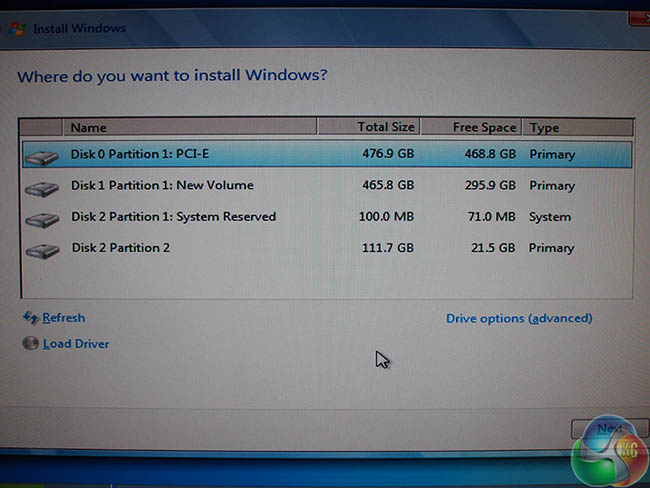Click the 468.8 GB free space cell
The width and height of the screenshot is (650, 488).
490,154
